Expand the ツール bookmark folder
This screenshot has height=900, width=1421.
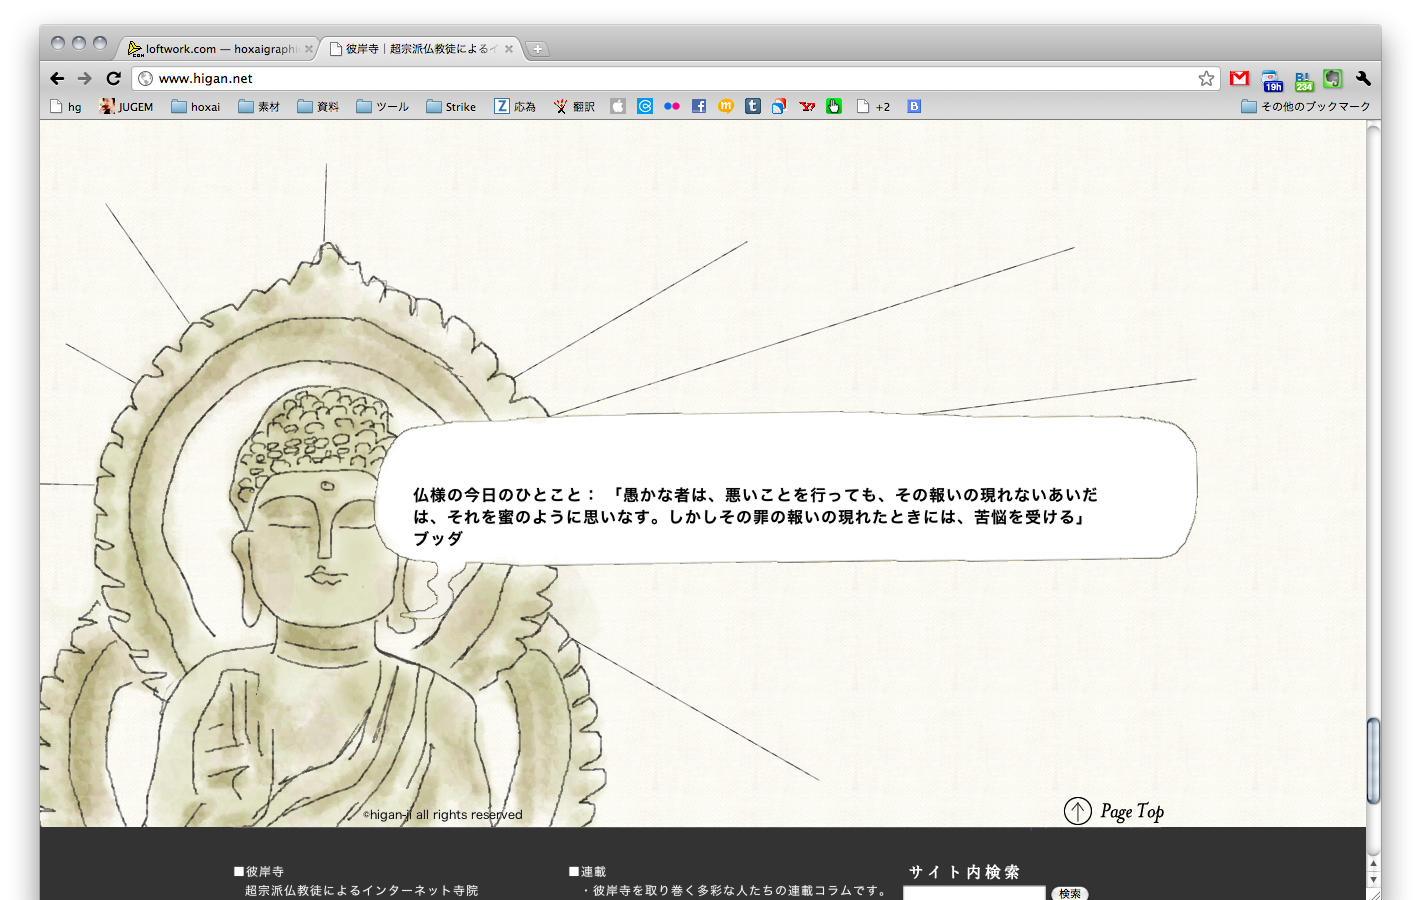[382, 106]
